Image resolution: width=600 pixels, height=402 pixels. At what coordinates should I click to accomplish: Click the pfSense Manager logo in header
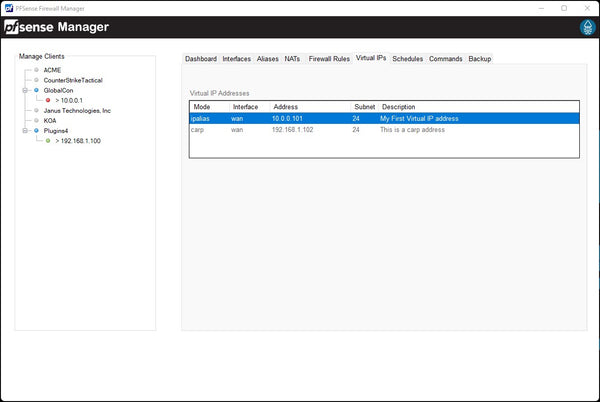point(58,28)
